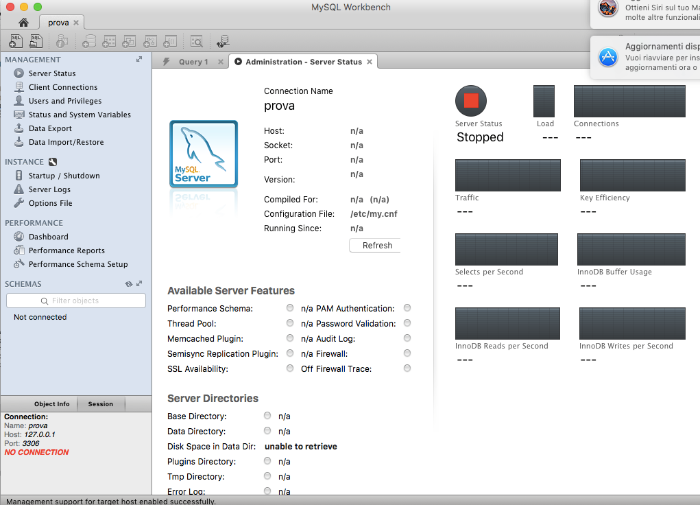
Task: Click the Data Import/Restore icon
Action: (19, 142)
